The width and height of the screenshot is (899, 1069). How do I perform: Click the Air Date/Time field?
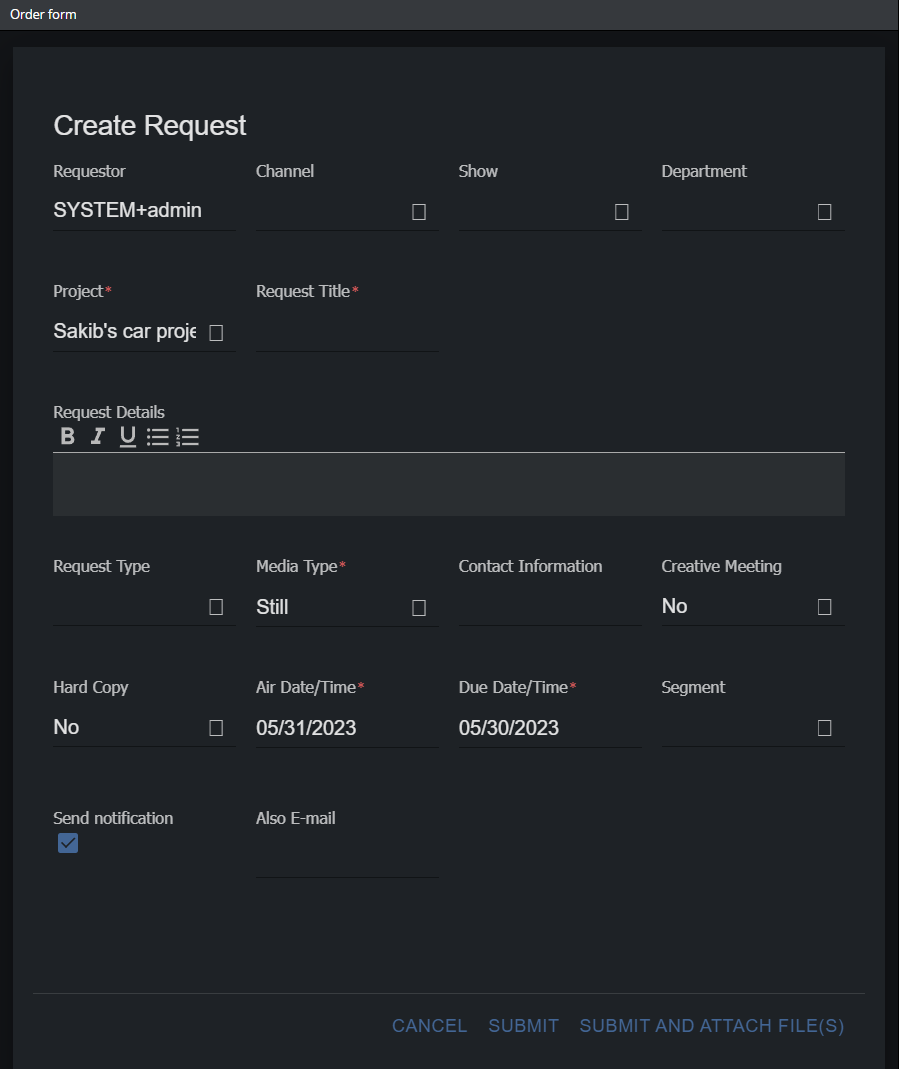(x=346, y=728)
